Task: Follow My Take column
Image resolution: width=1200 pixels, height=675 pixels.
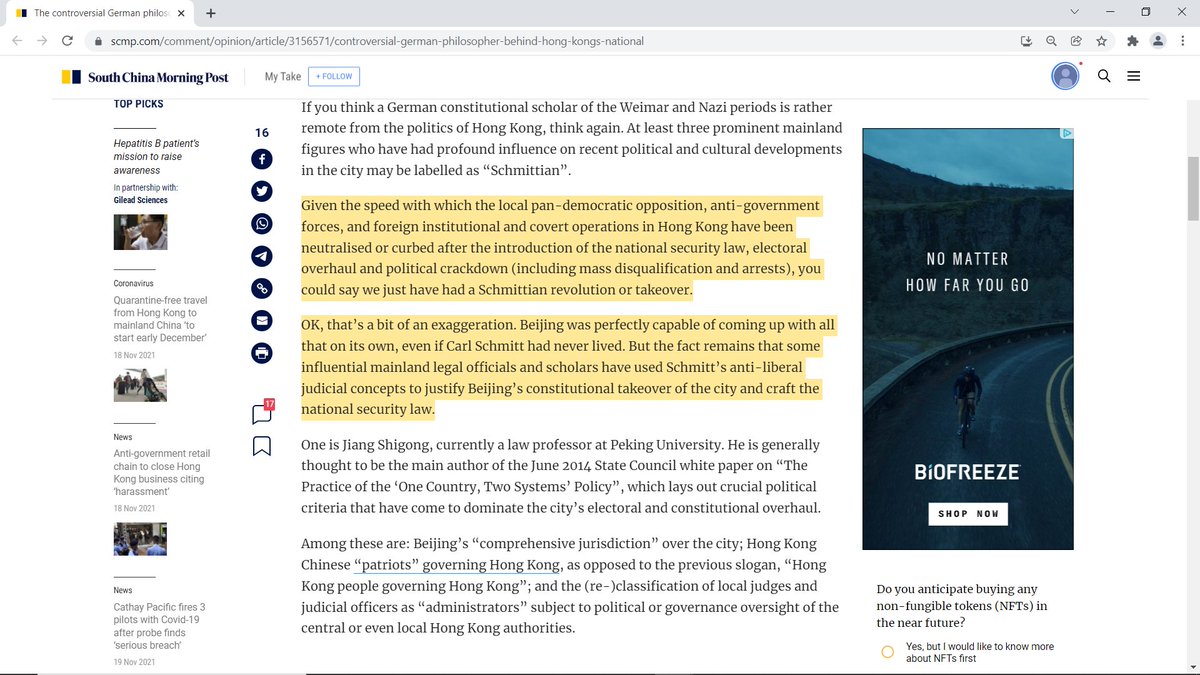Action: 334,76
